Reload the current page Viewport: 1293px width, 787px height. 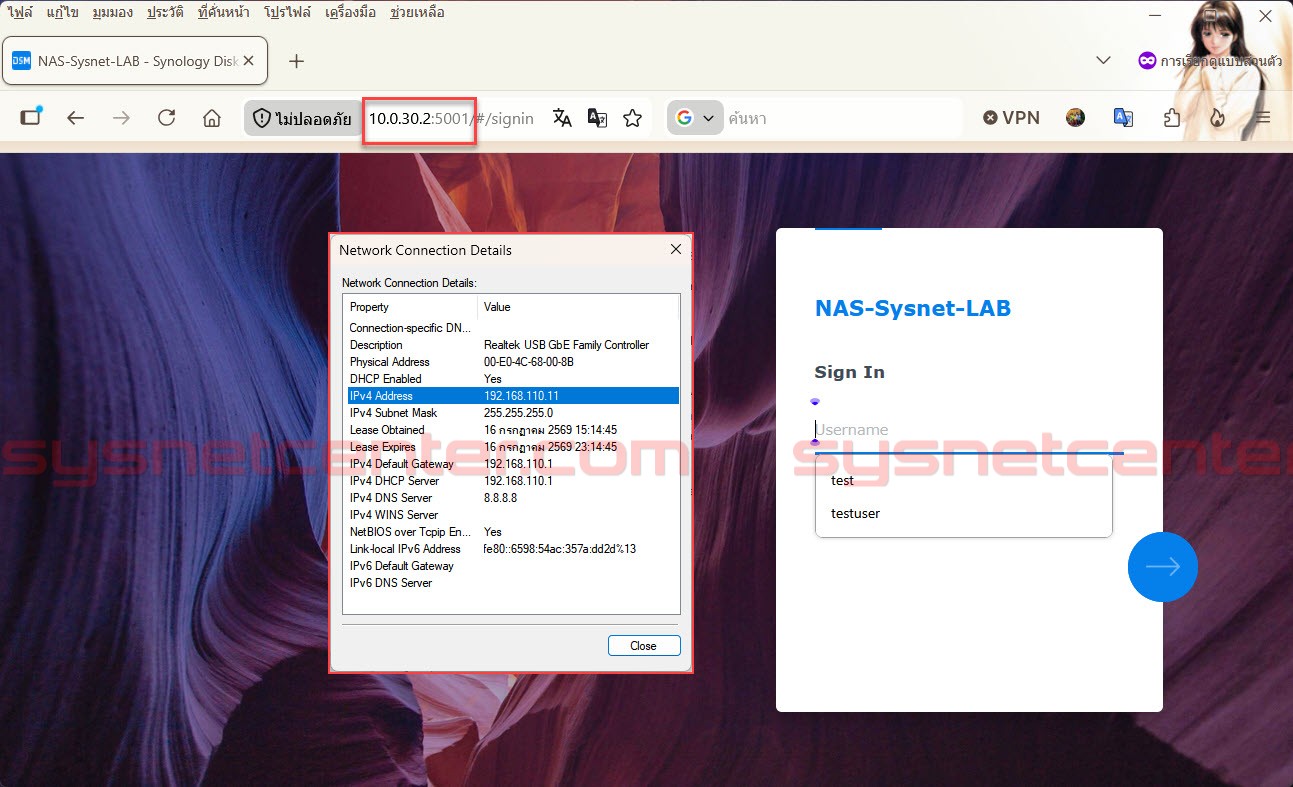click(167, 118)
